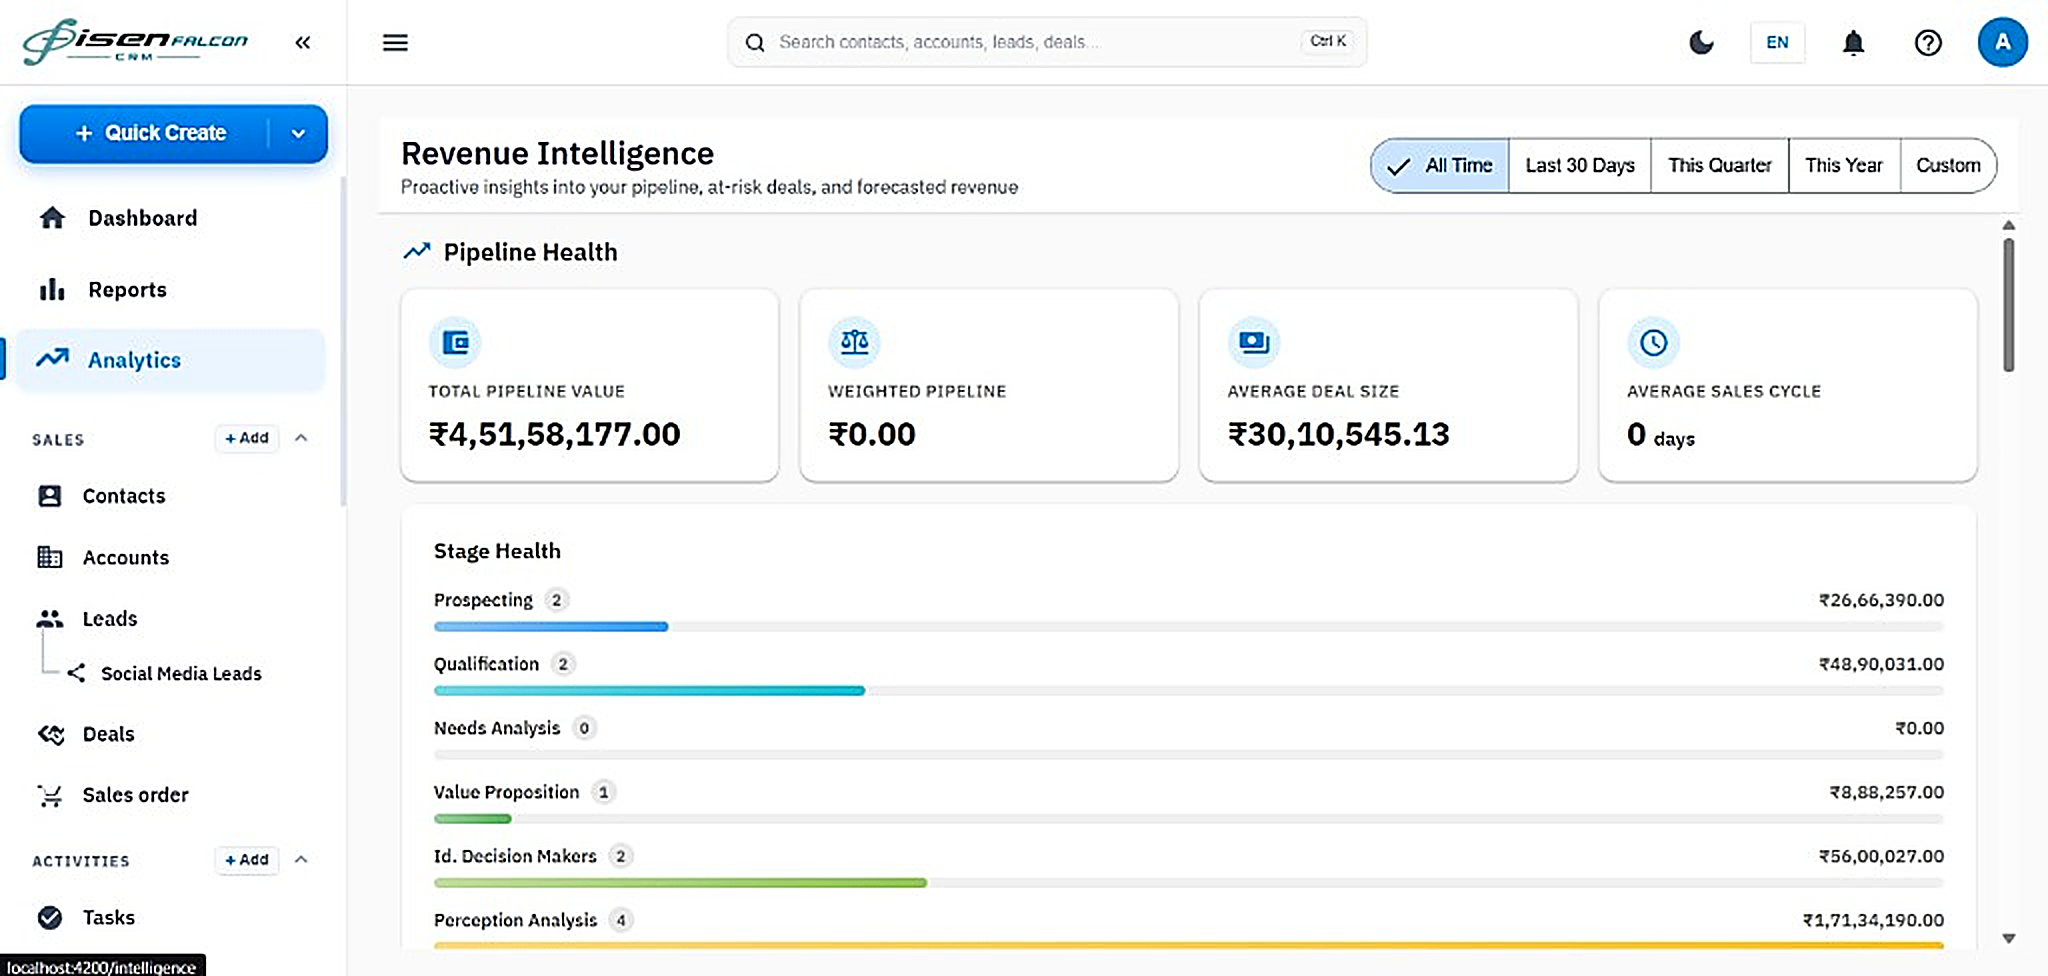The image size is (2048, 976).
Task: Click the Reports bar chart icon
Action: pos(52,290)
